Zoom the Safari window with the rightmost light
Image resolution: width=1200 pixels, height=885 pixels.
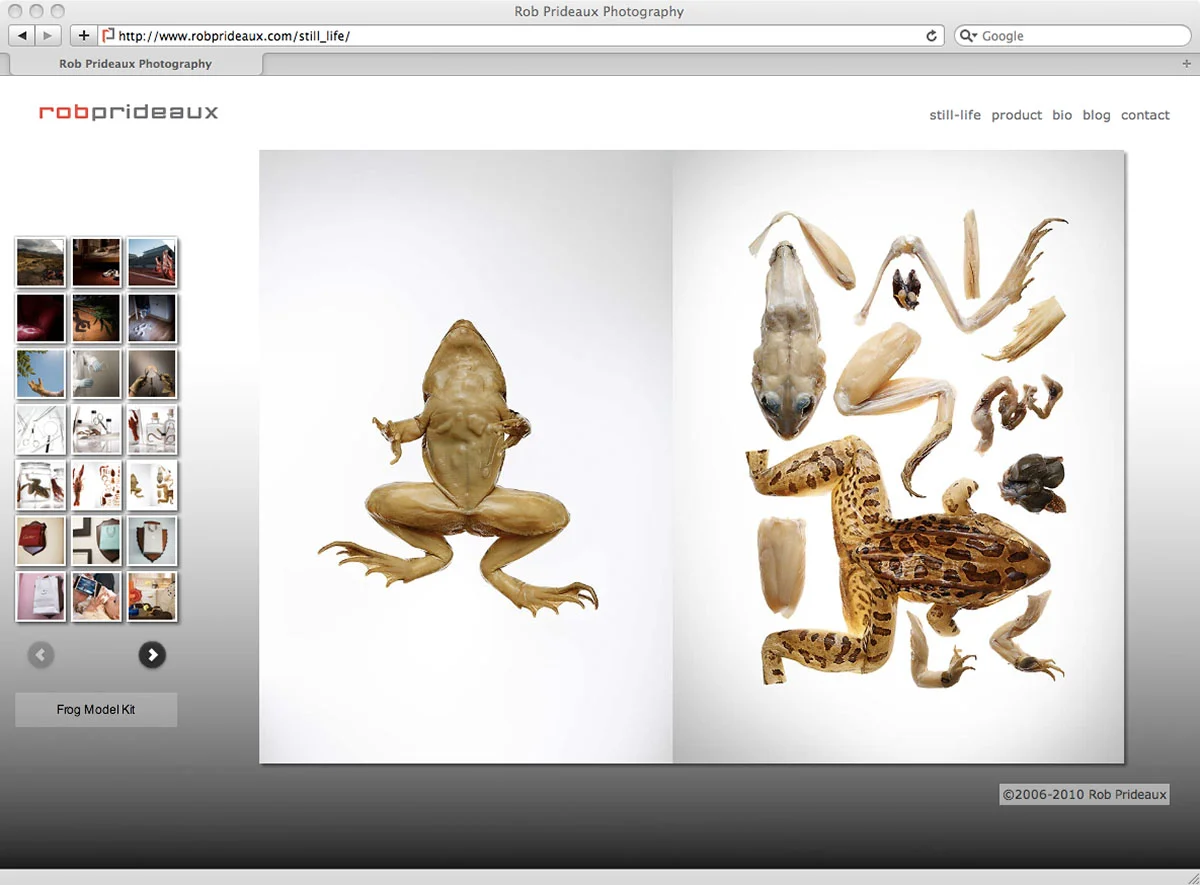point(57,12)
